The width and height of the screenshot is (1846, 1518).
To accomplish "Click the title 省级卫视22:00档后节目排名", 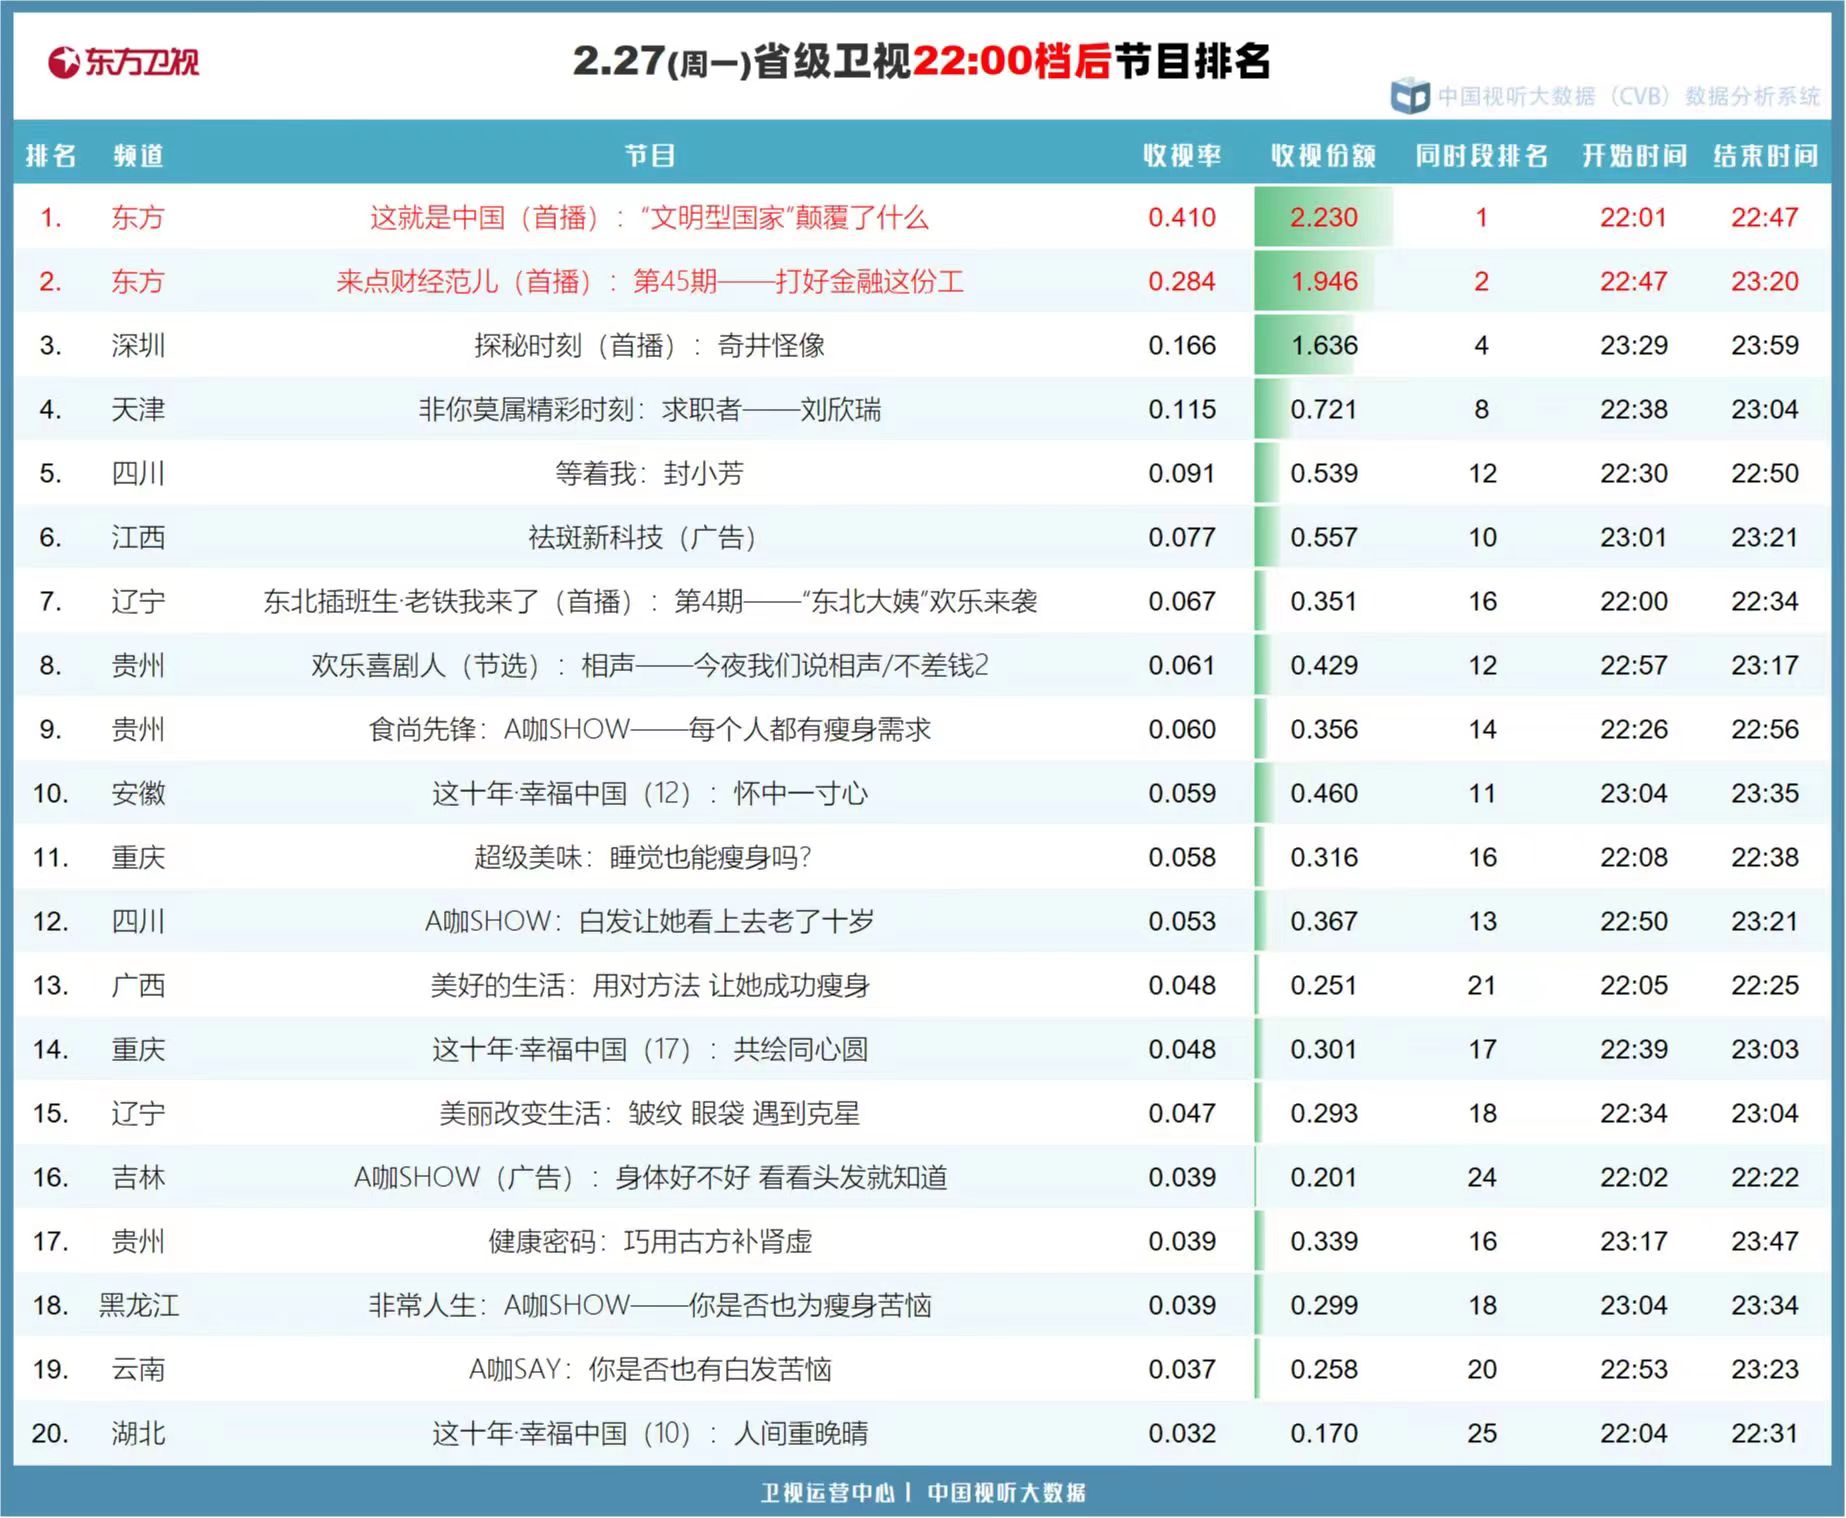I will click(1011, 62).
